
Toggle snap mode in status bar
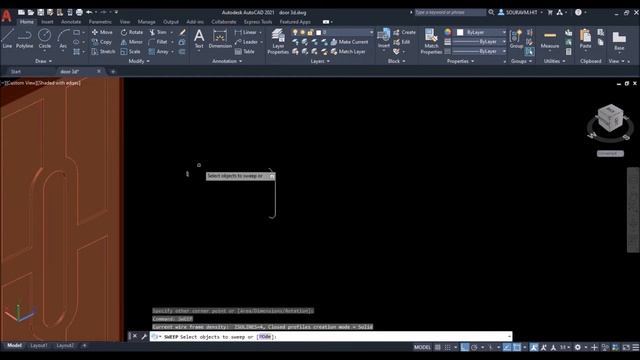tap(448, 347)
